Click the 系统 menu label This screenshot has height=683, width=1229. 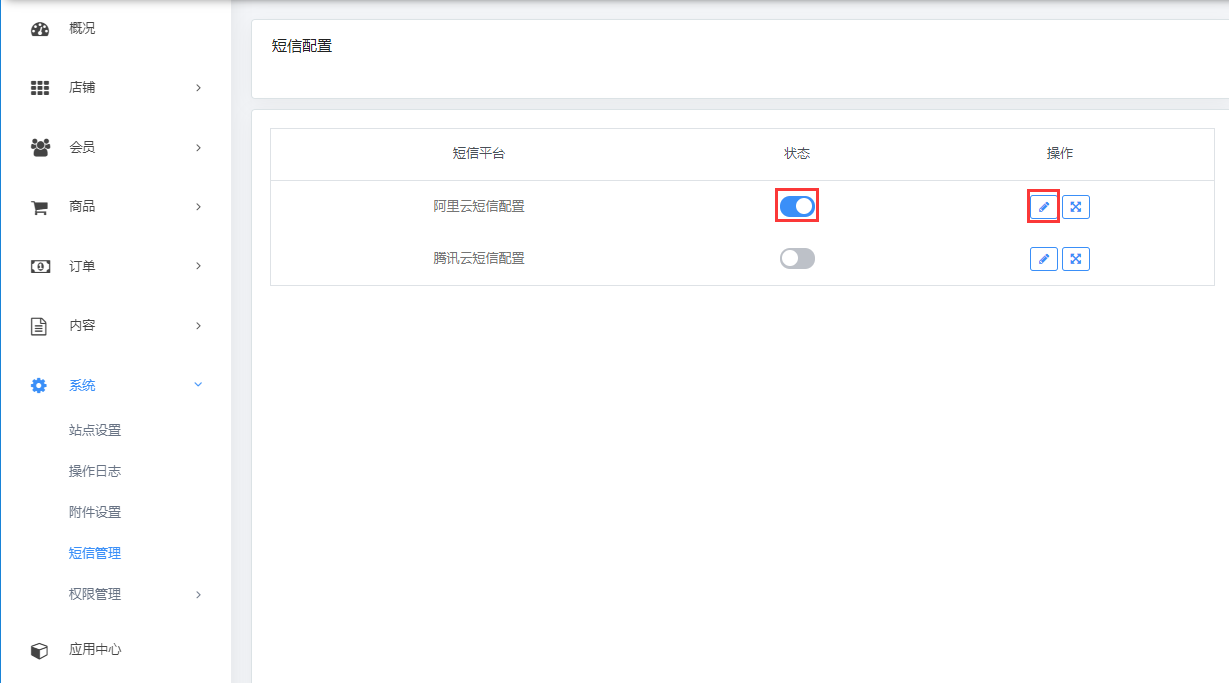tap(82, 386)
